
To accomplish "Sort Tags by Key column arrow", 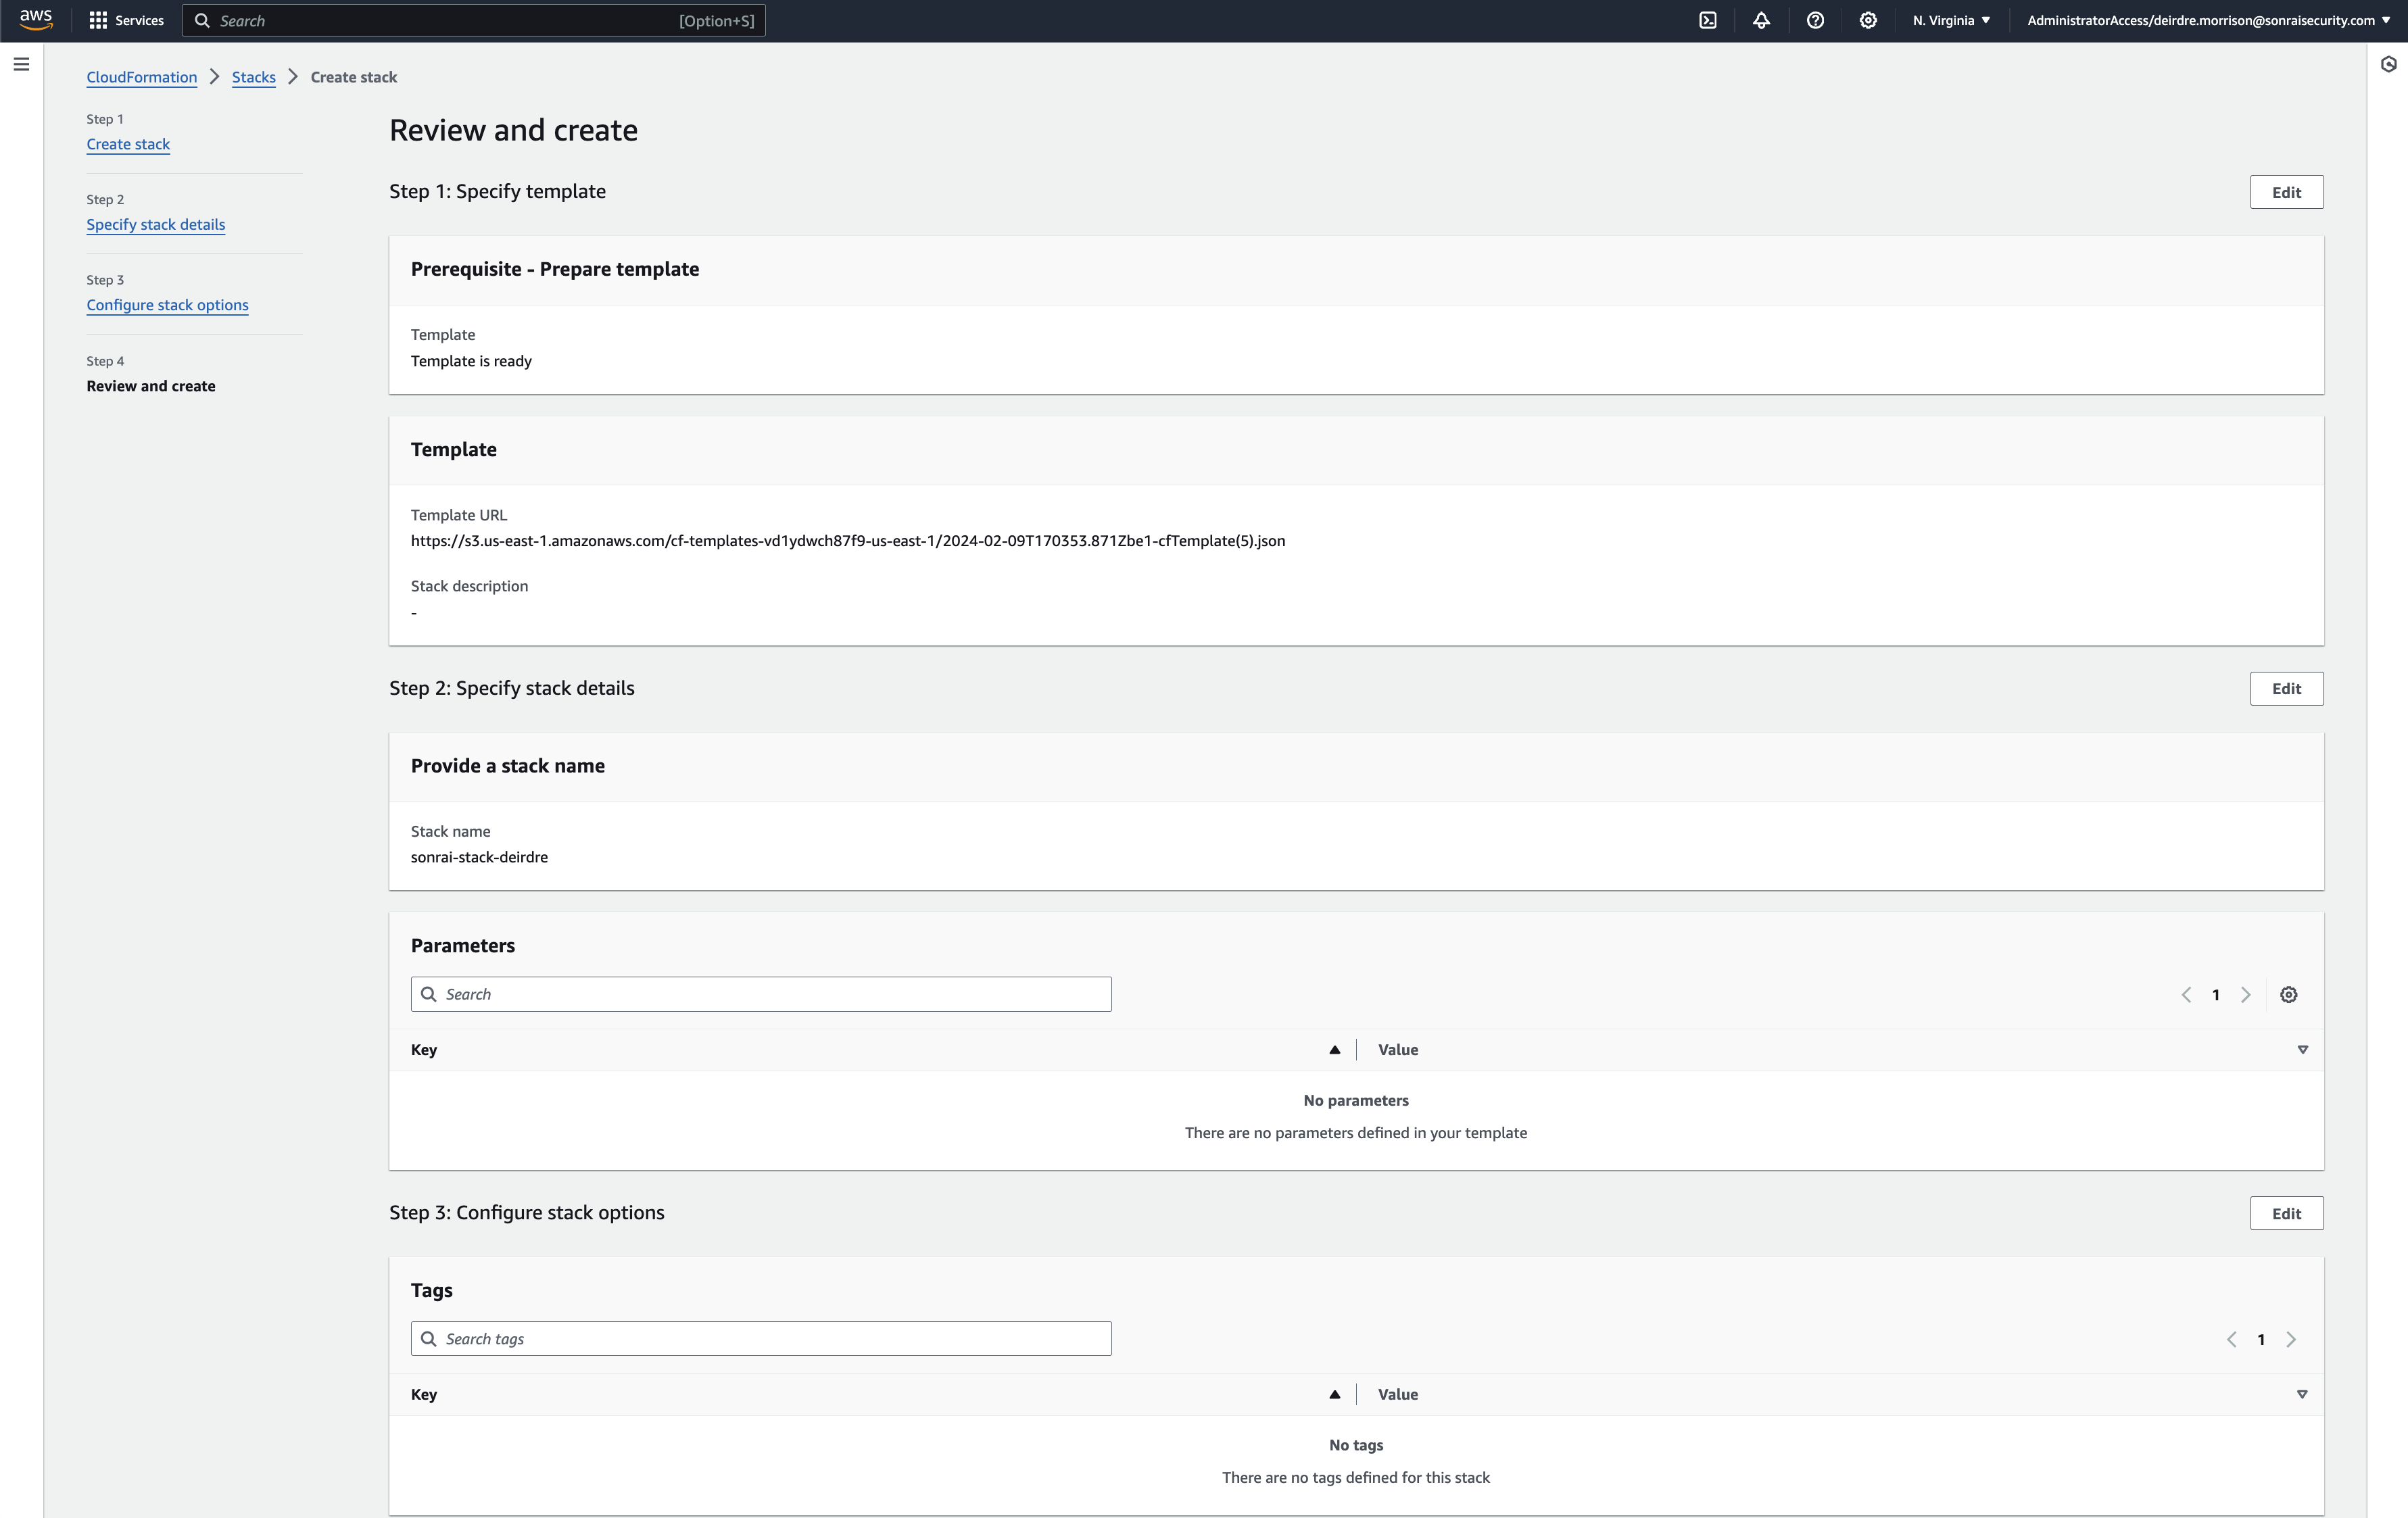I will click(1334, 1394).
